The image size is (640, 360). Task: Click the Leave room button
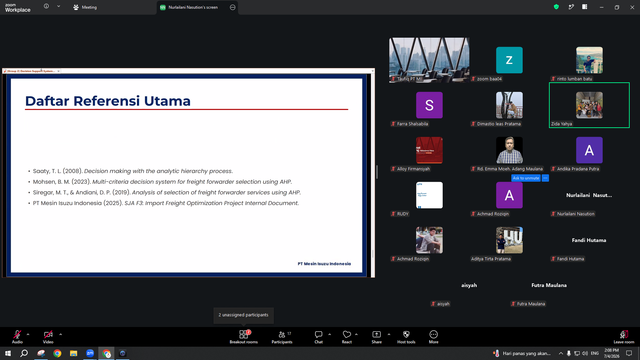624,337
